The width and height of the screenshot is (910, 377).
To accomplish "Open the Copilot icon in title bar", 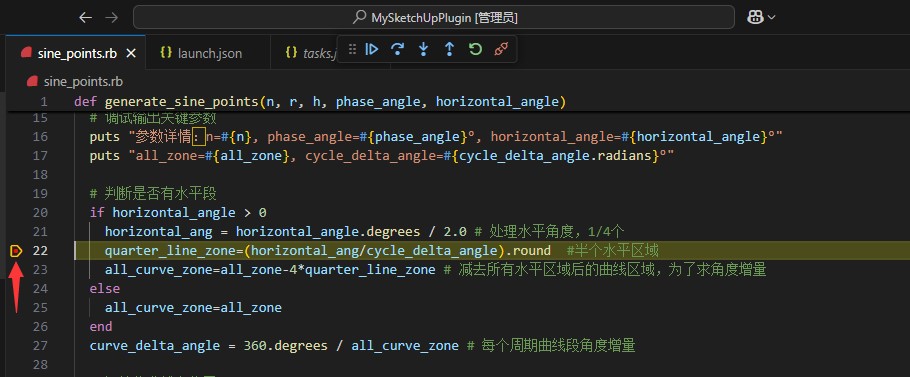I will [755, 17].
